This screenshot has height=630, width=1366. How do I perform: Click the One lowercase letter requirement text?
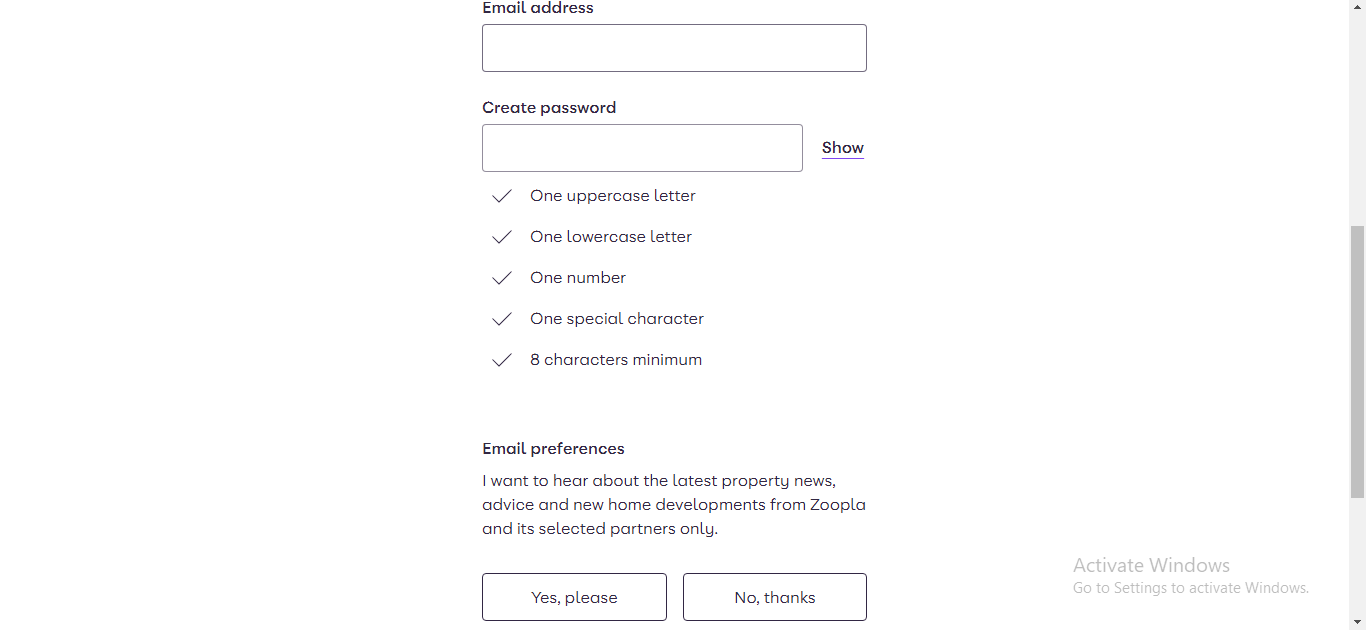point(611,237)
